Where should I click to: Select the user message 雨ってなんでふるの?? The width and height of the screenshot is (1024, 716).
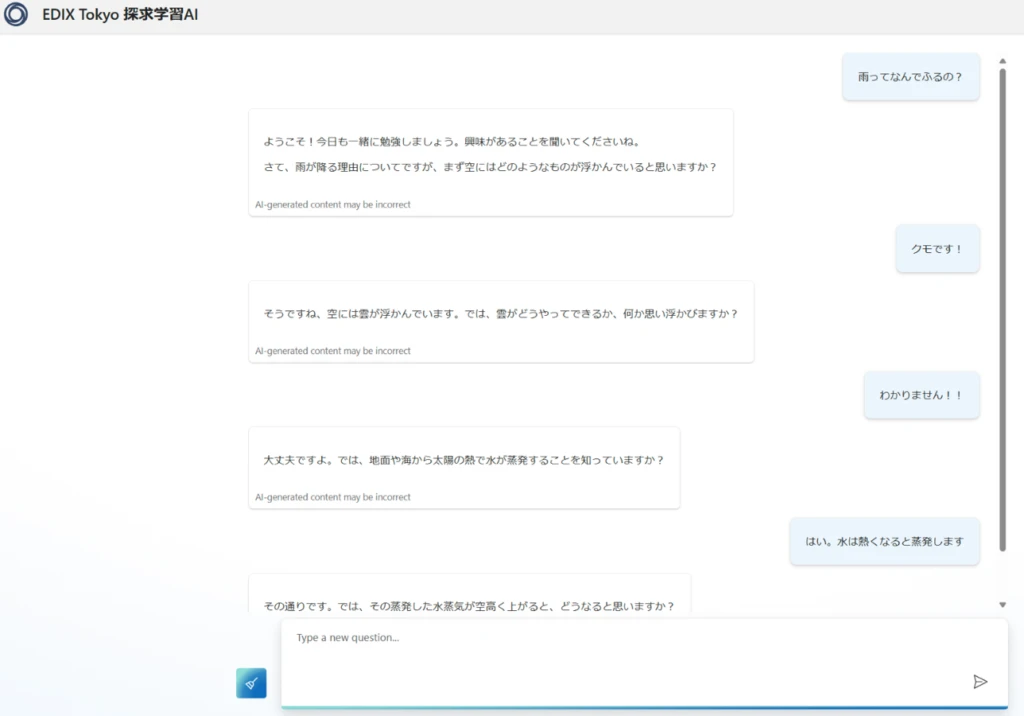910,76
